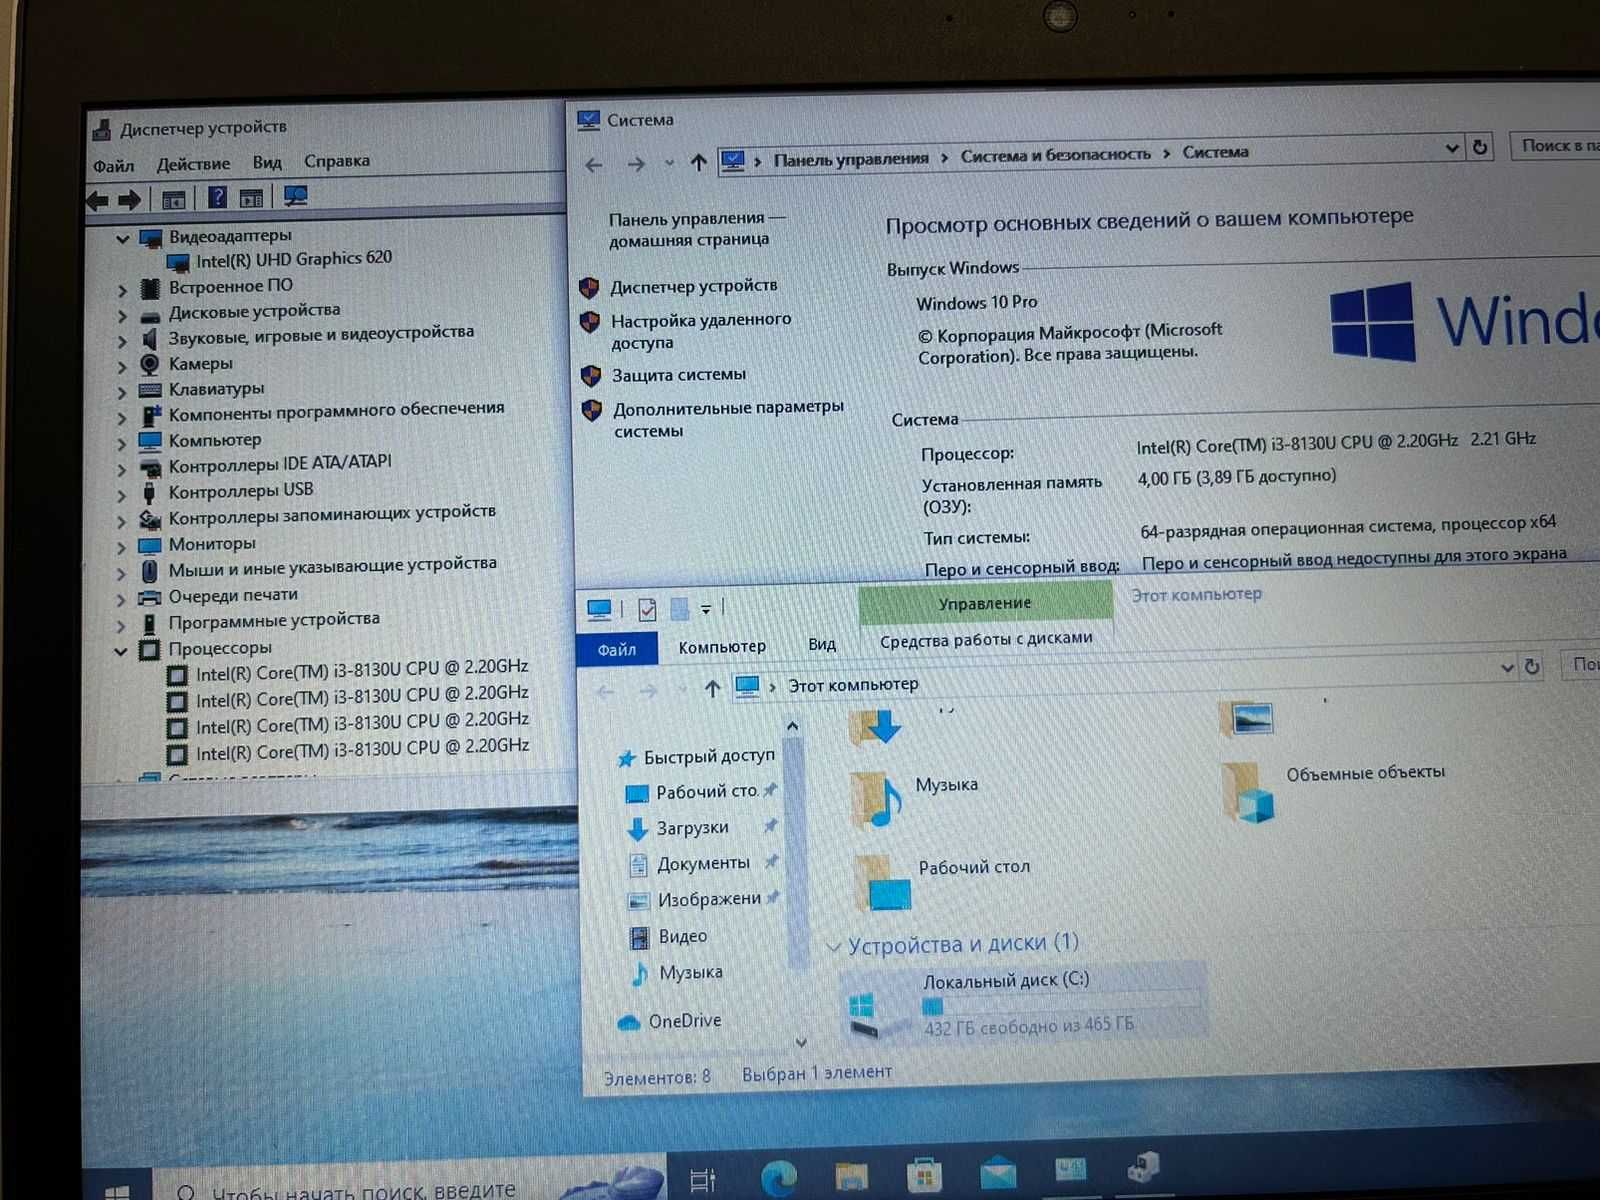Click Компьютер node icon in device tree

[x=150, y=441]
